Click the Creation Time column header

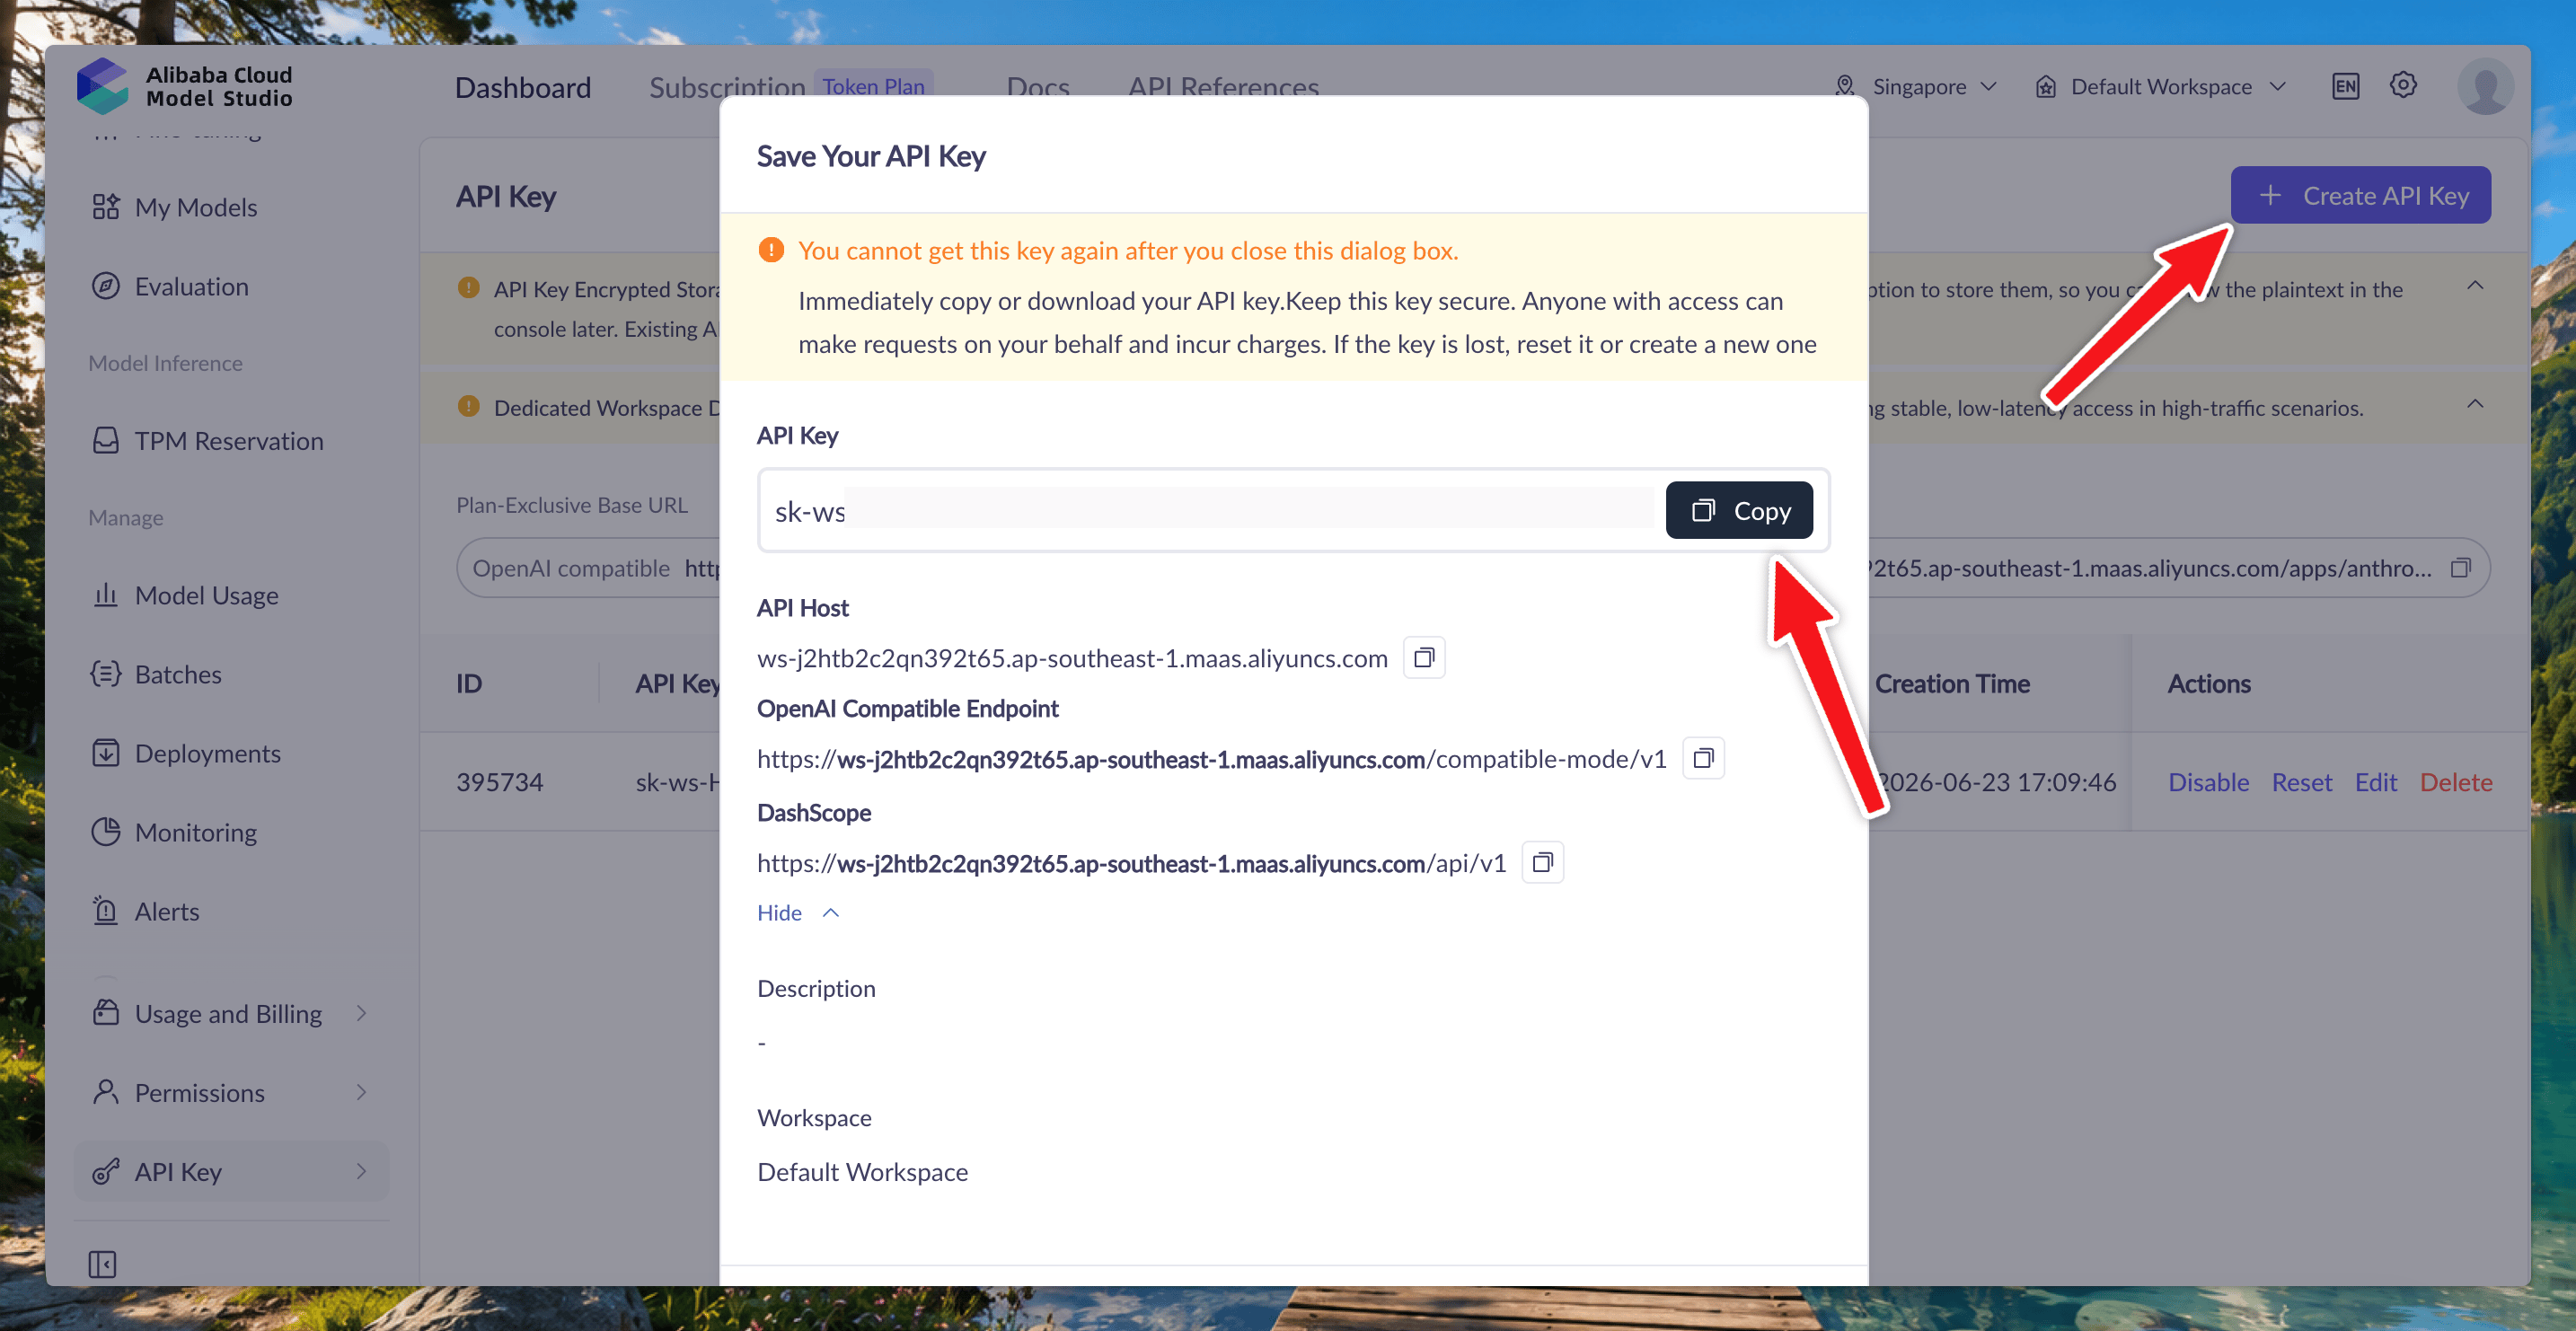click(x=1951, y=683)
